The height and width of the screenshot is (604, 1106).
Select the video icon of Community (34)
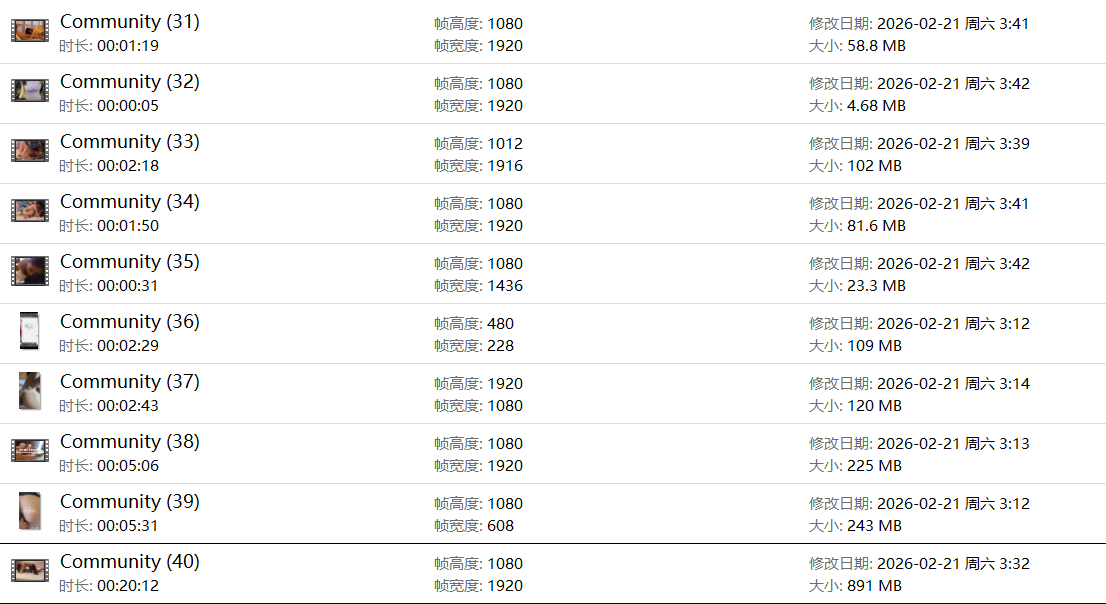tap(30, 211)
